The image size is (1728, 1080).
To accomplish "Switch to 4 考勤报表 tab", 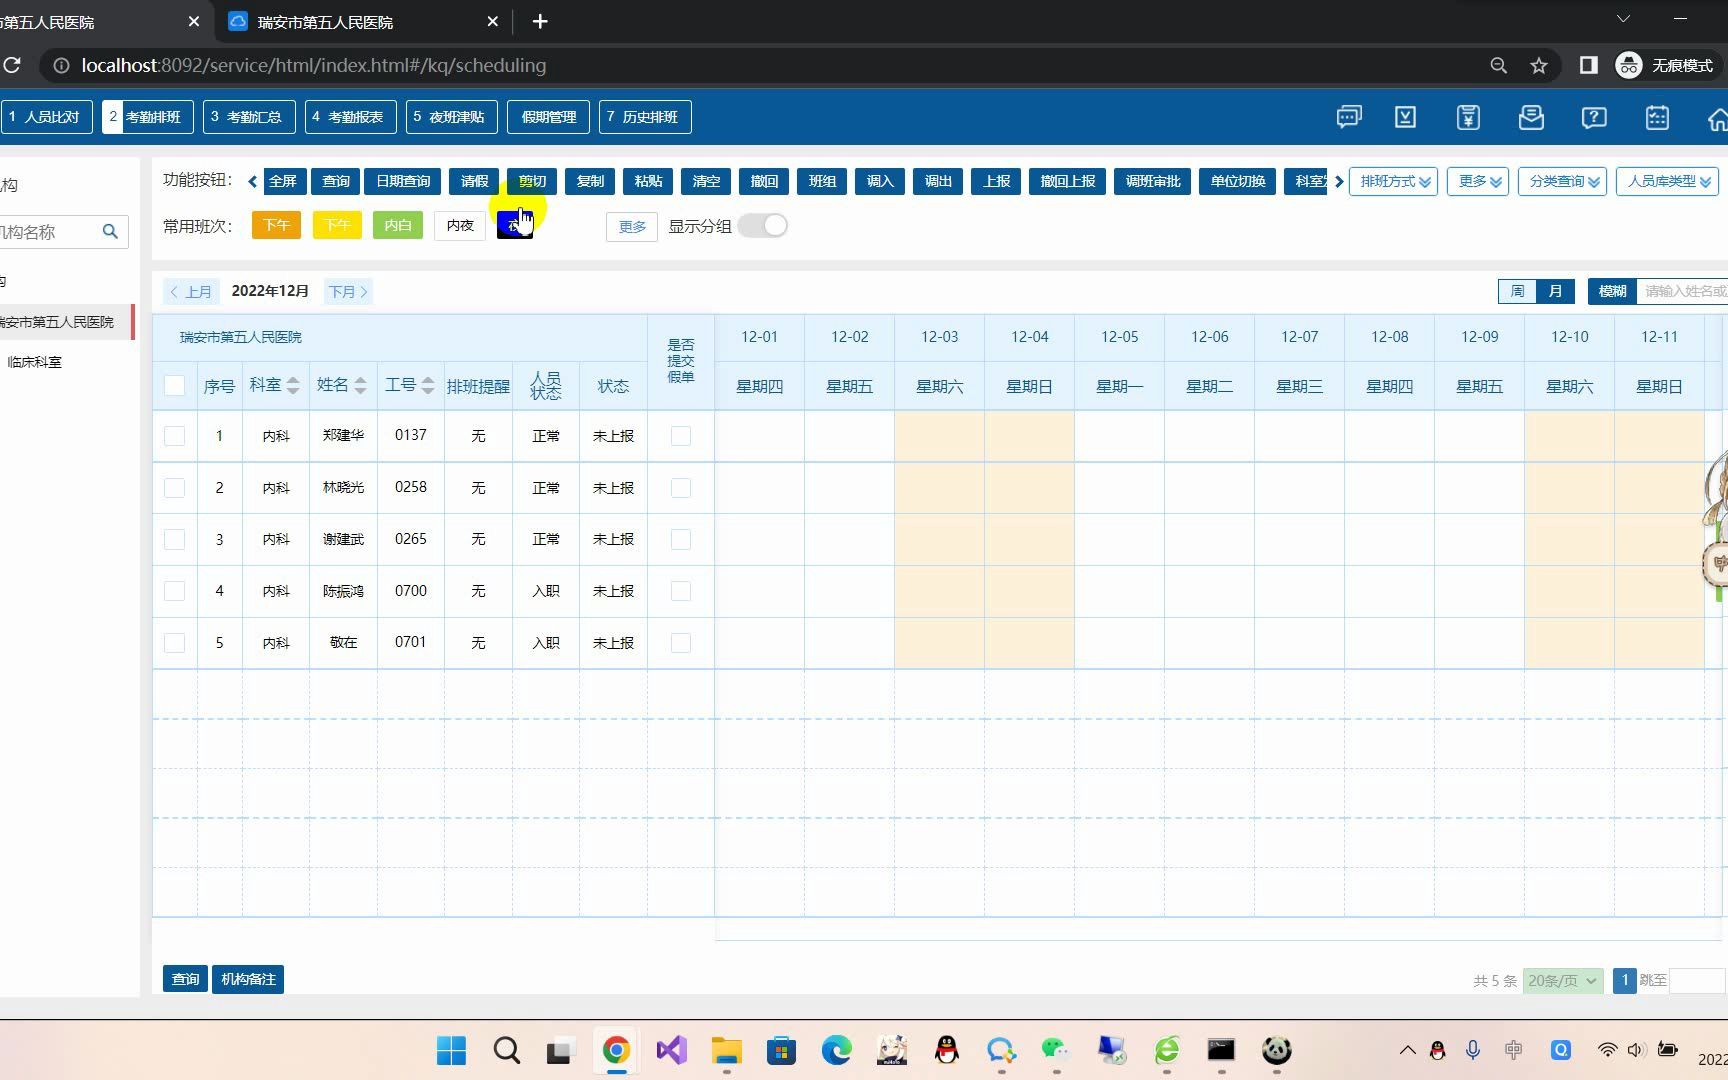I will 350,117.
